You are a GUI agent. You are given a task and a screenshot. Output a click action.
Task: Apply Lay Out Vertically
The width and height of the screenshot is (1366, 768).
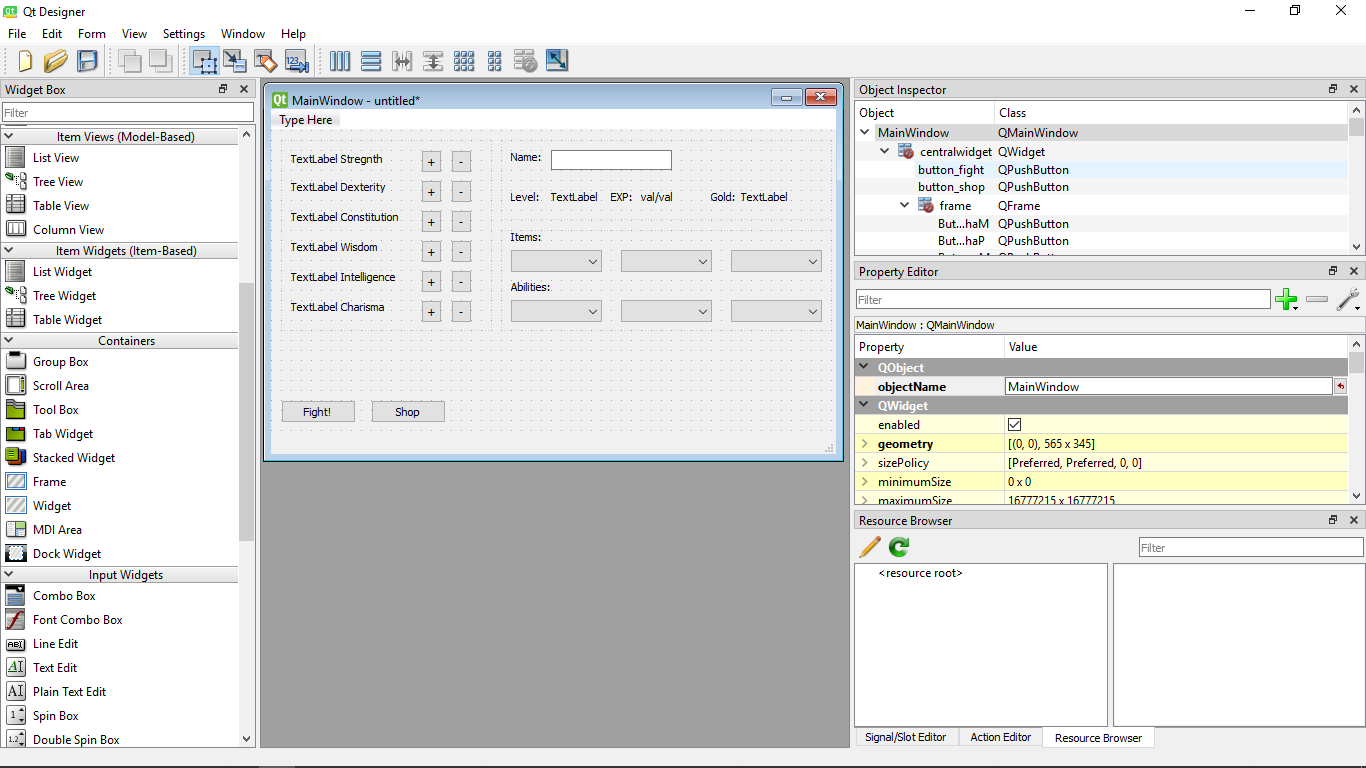[371, 61]
